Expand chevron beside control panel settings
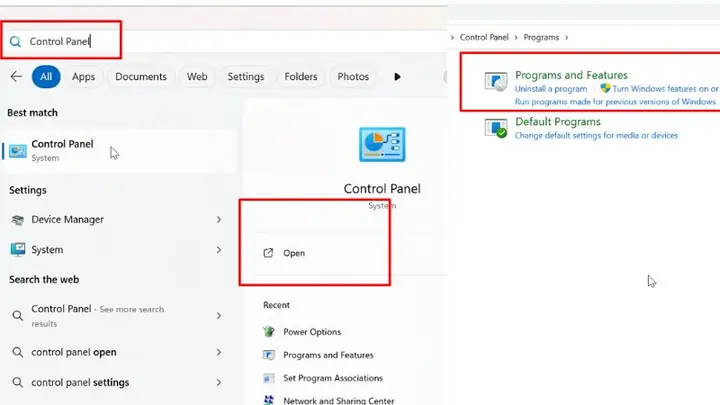Viewport: 720px width, 405px height. [x=219, y=382]
